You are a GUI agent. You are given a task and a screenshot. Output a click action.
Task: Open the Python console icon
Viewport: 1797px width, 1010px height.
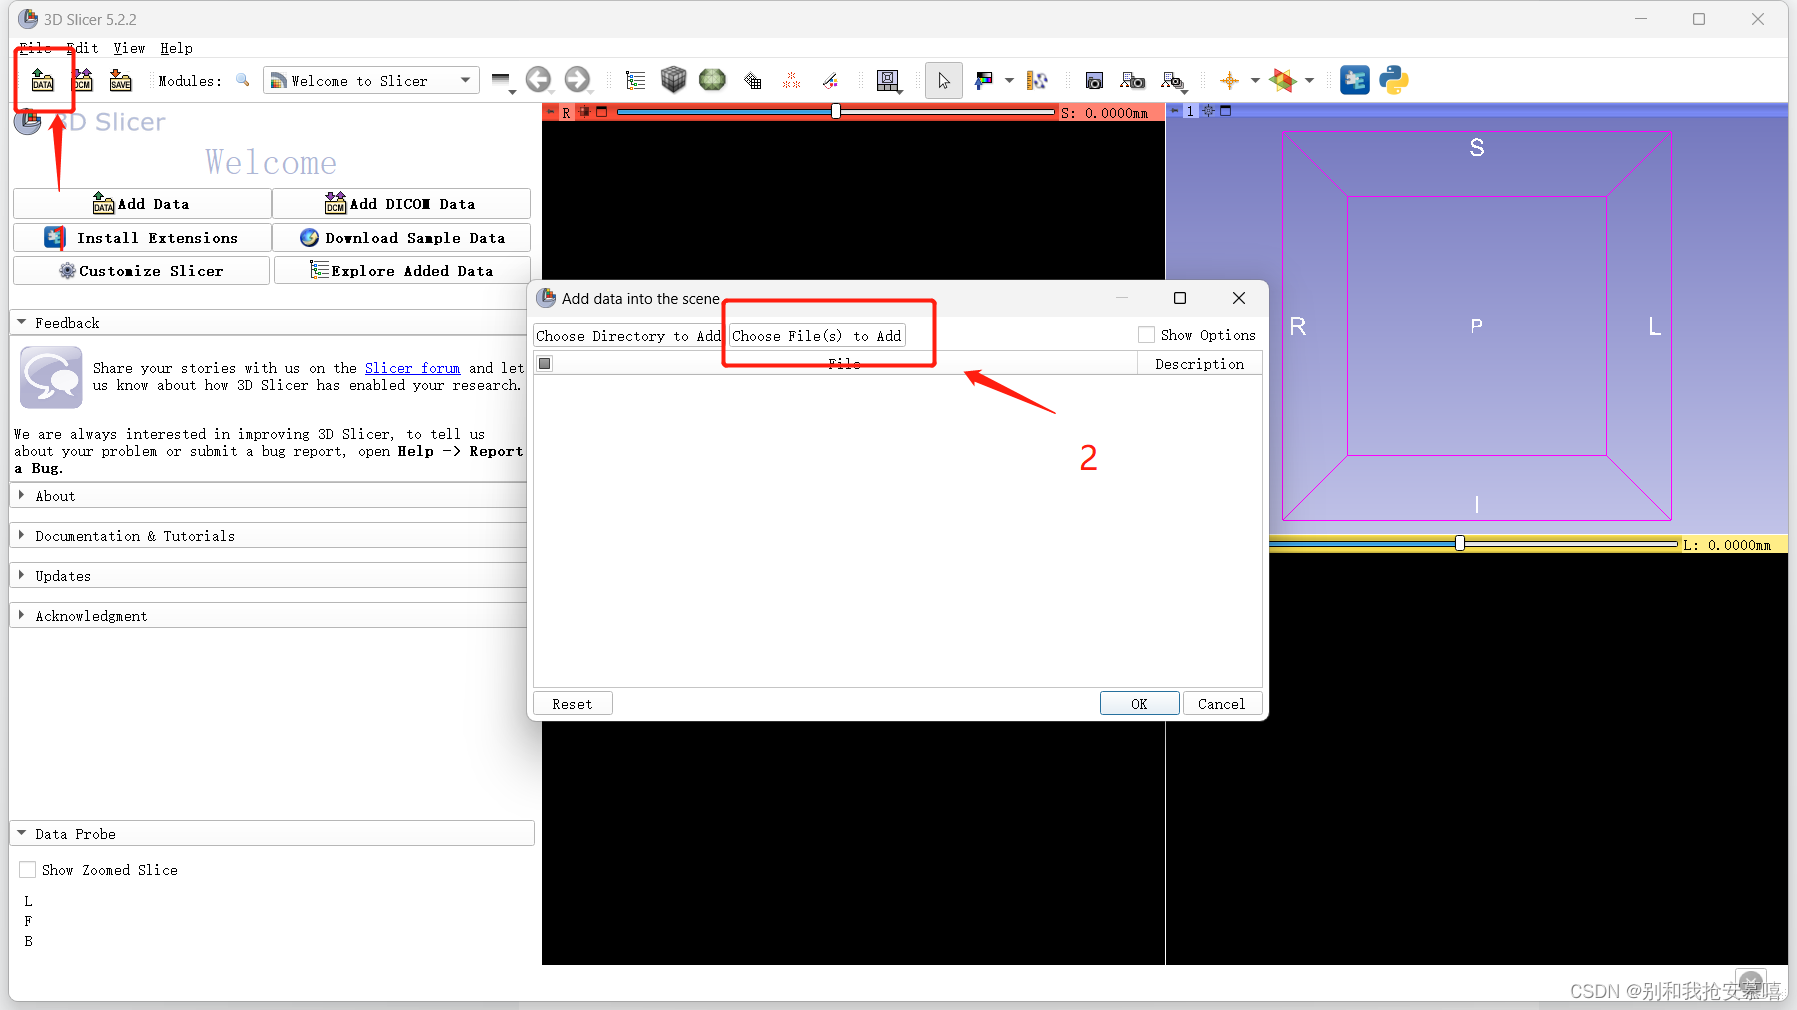pyautogui.click(x=1394, y=80)
